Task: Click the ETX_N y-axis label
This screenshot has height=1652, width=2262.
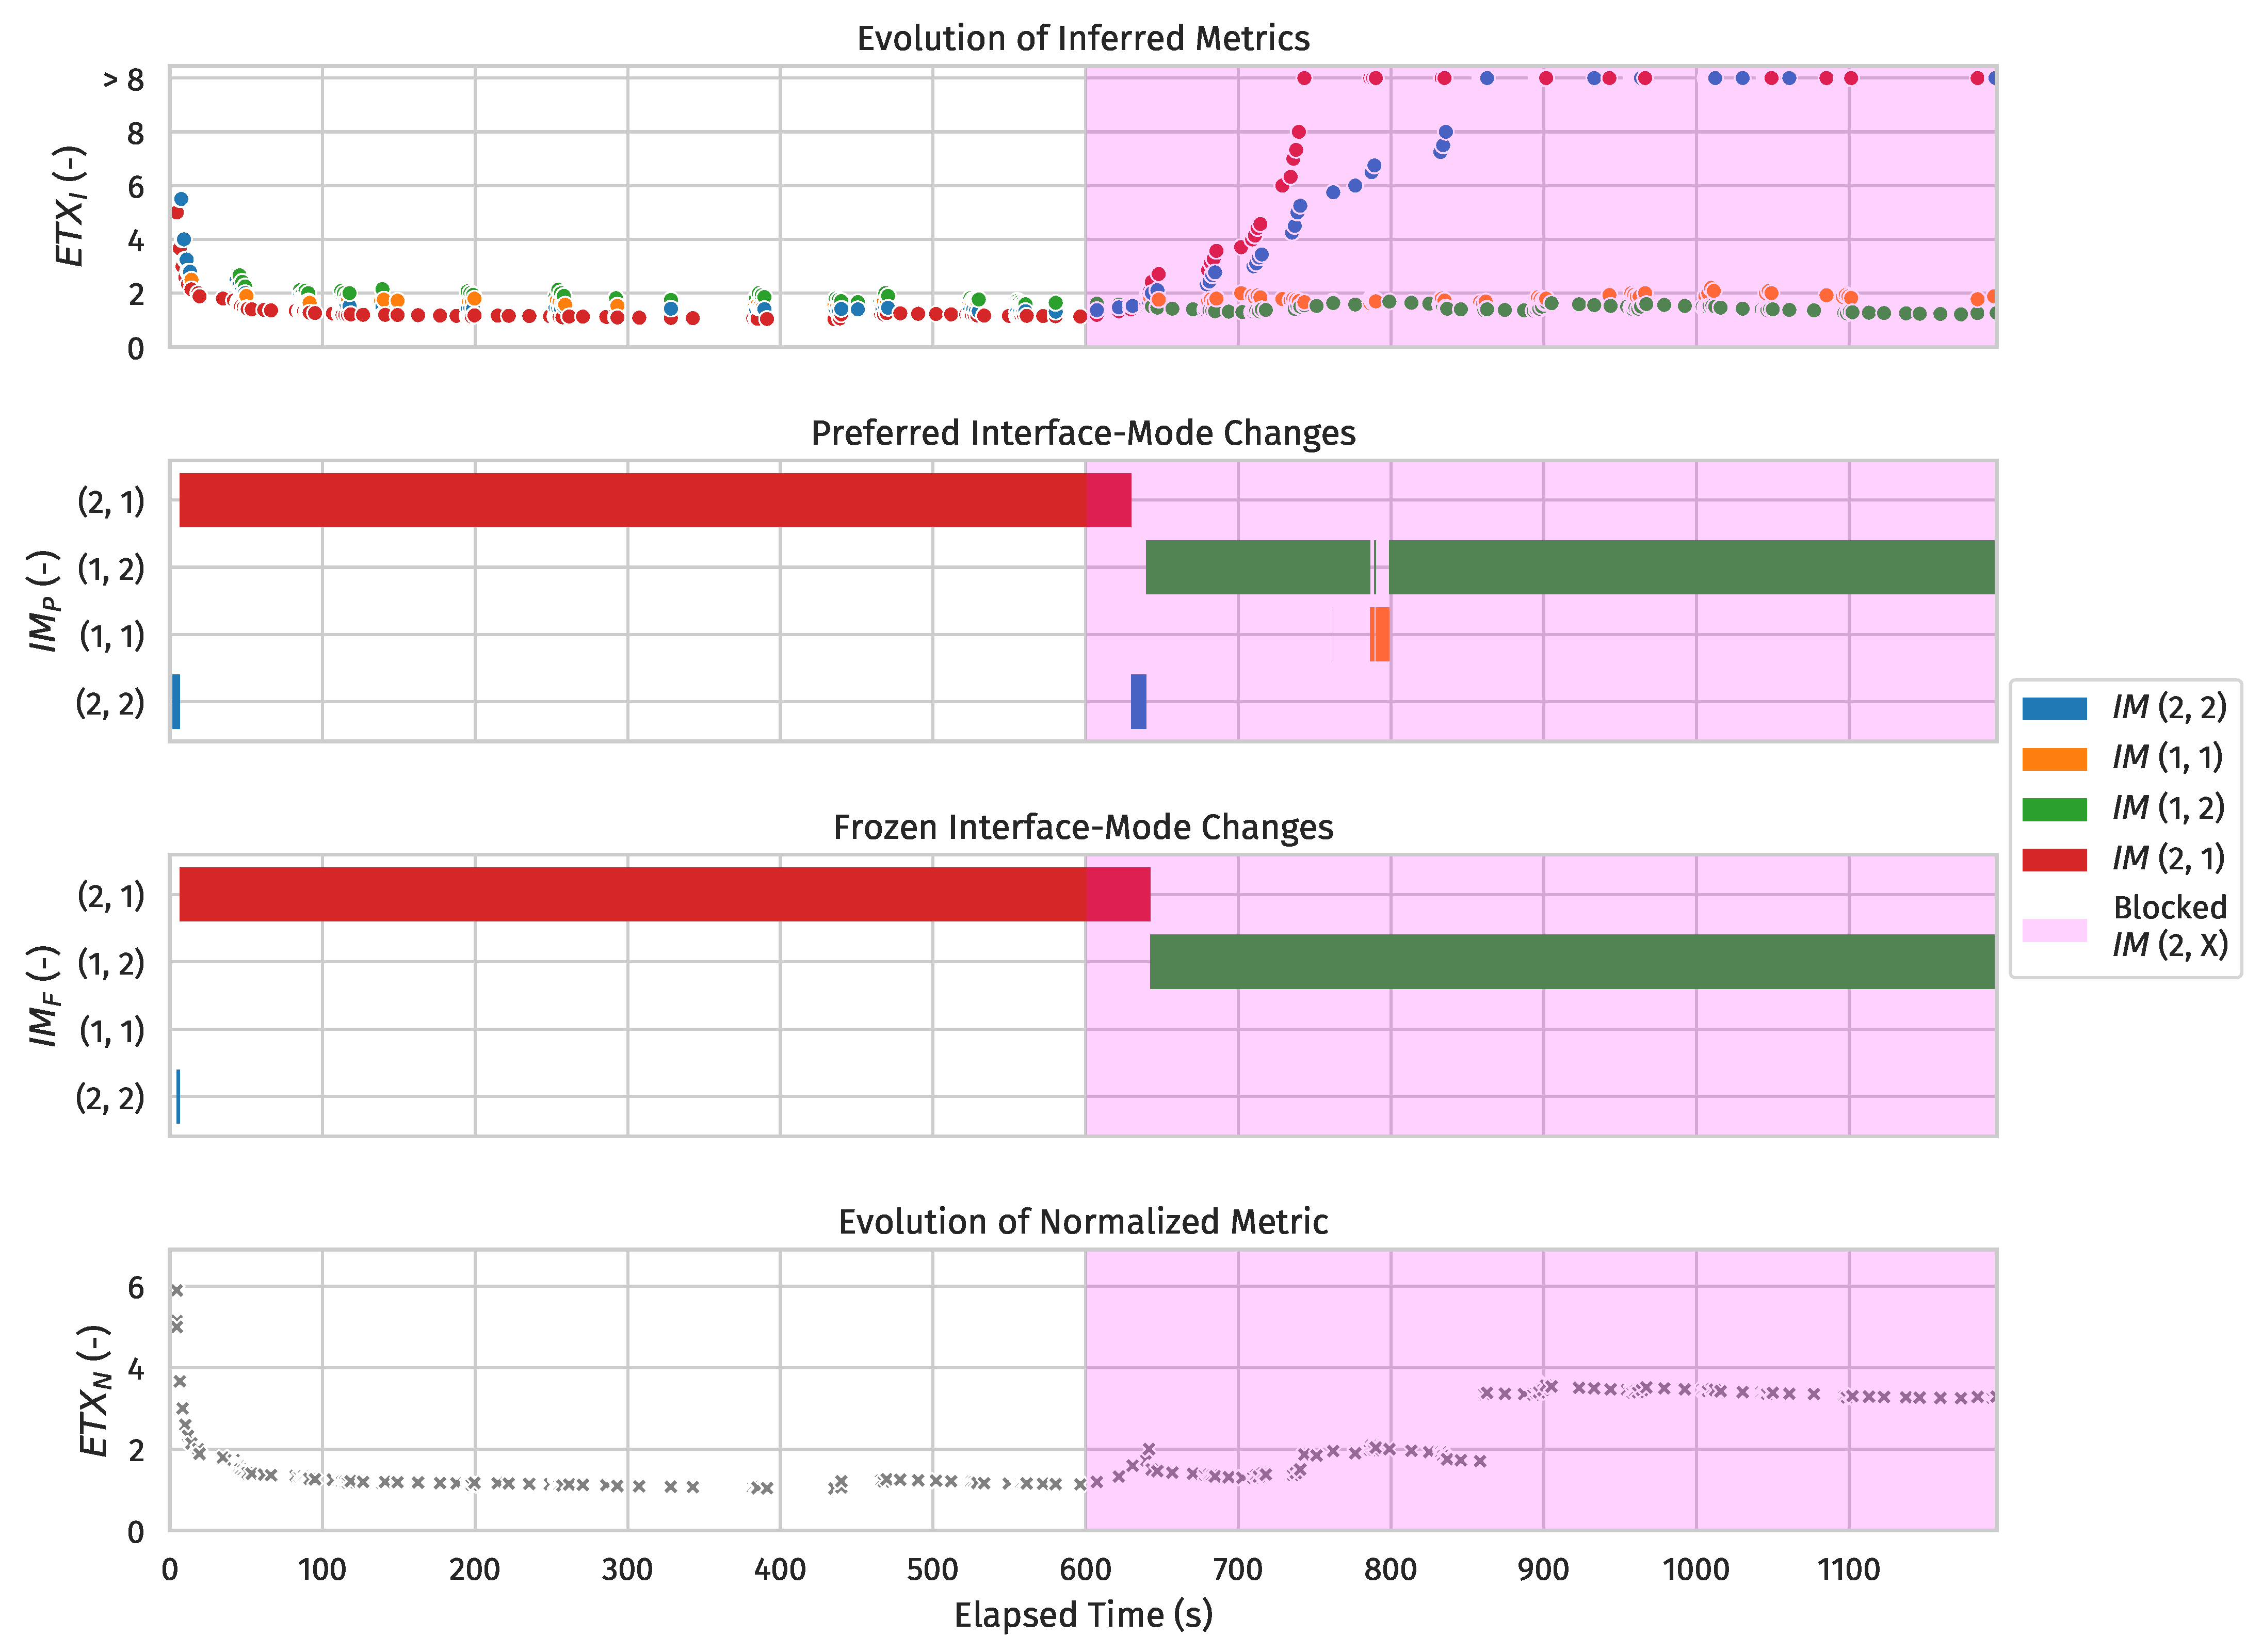Action: [x=94, y=1390]
